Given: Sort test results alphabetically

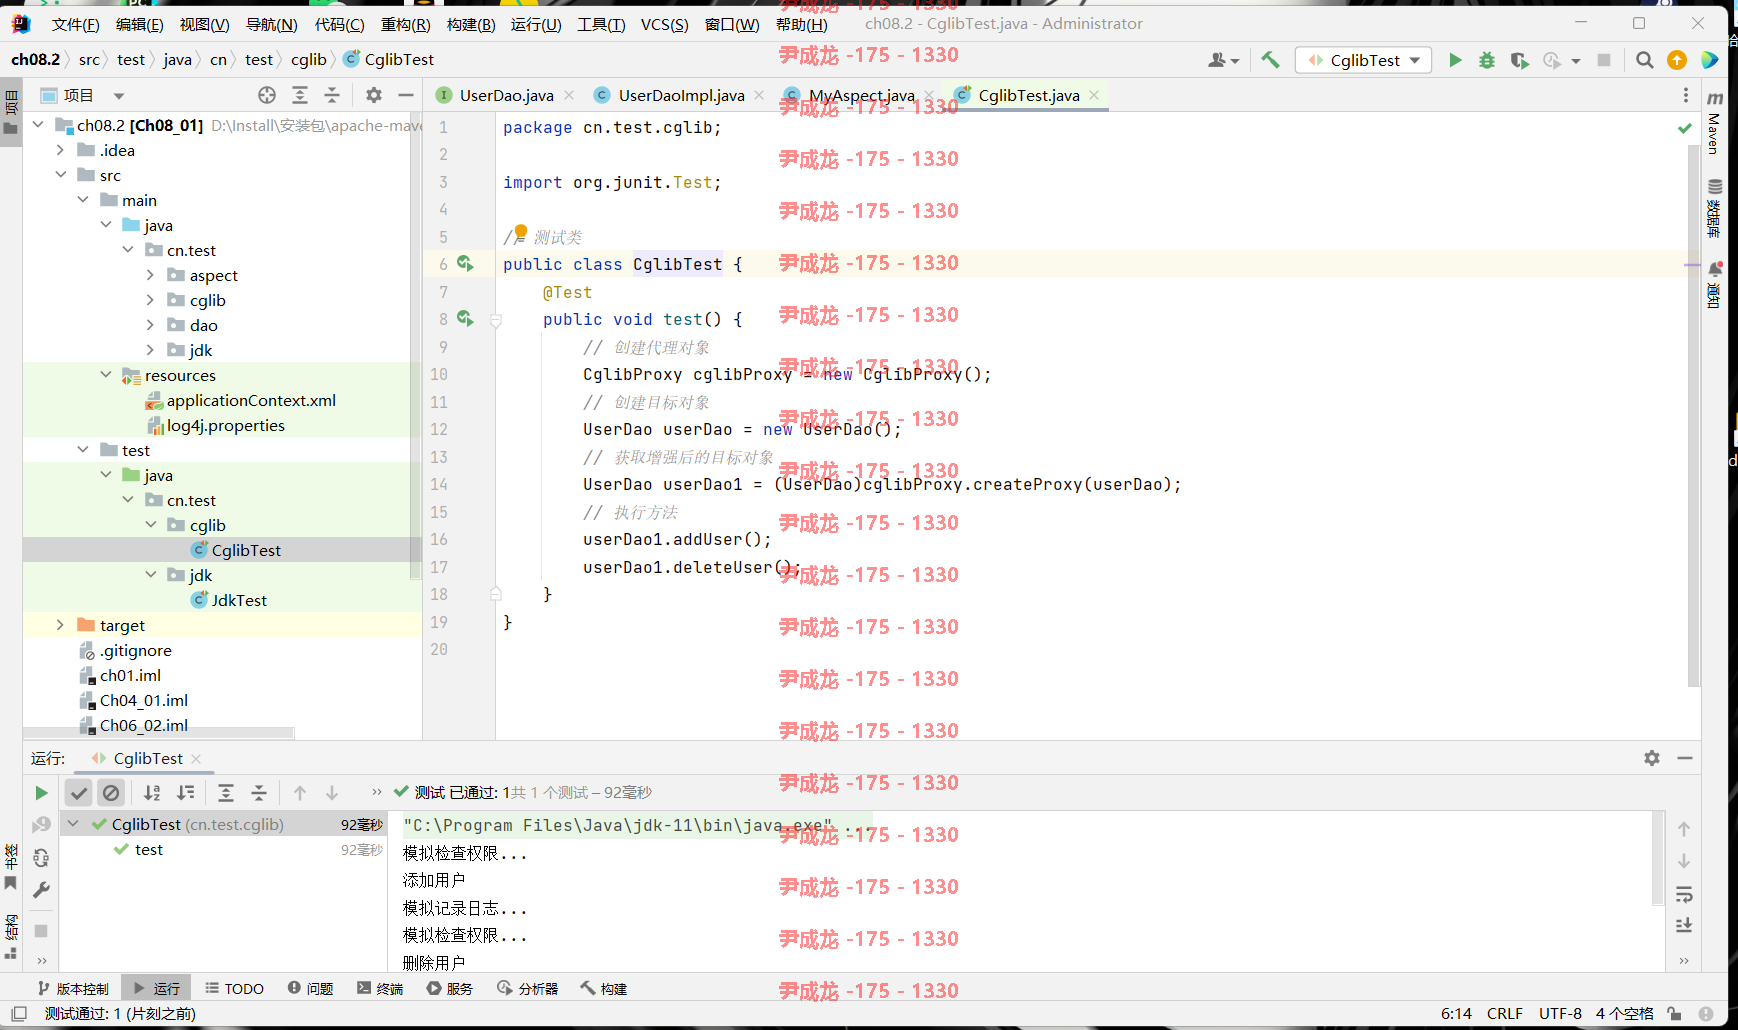Looking at the screenshot, I should click(152, 793).
